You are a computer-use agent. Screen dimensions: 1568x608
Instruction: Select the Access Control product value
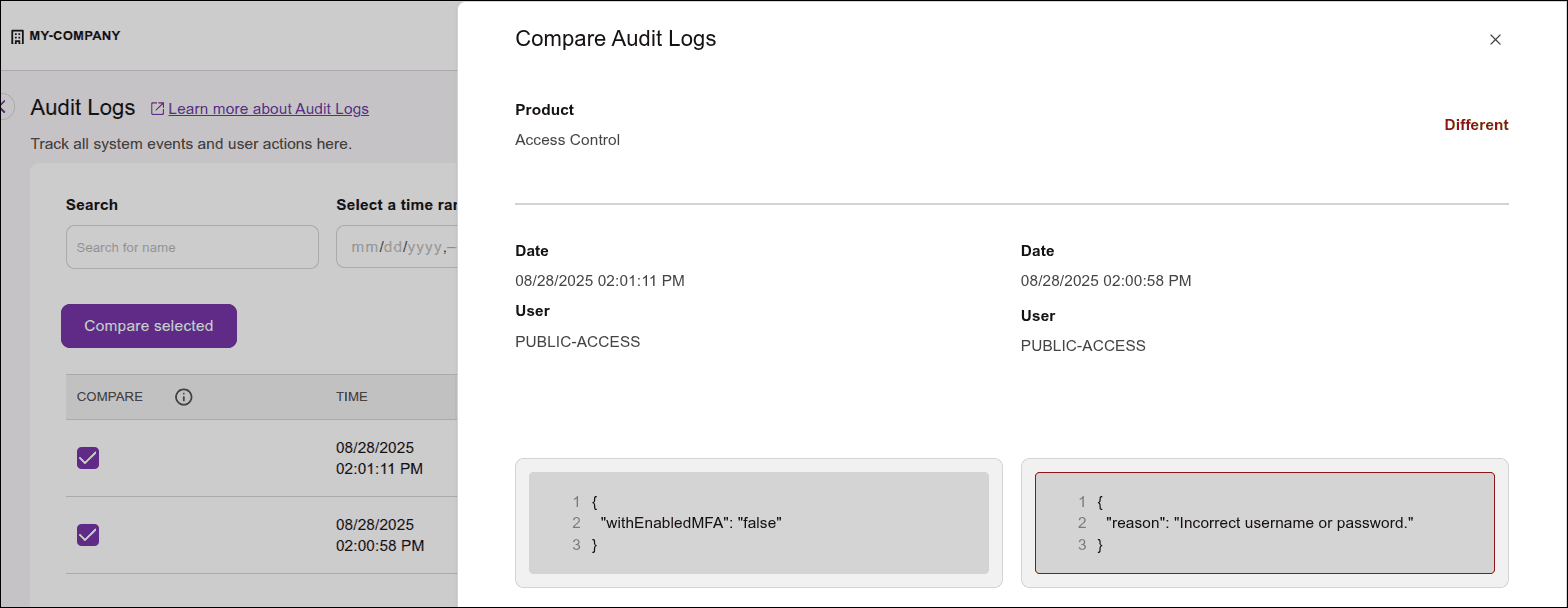coord(567,140)
